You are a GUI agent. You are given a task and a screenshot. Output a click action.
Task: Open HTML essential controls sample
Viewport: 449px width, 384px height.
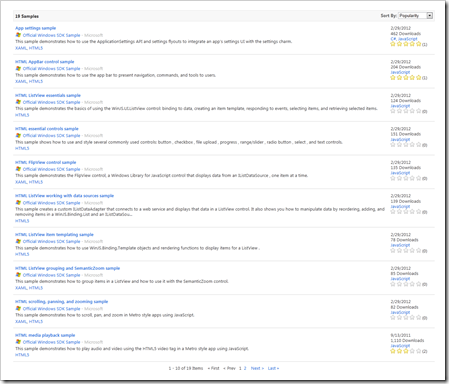coord(47,129)
